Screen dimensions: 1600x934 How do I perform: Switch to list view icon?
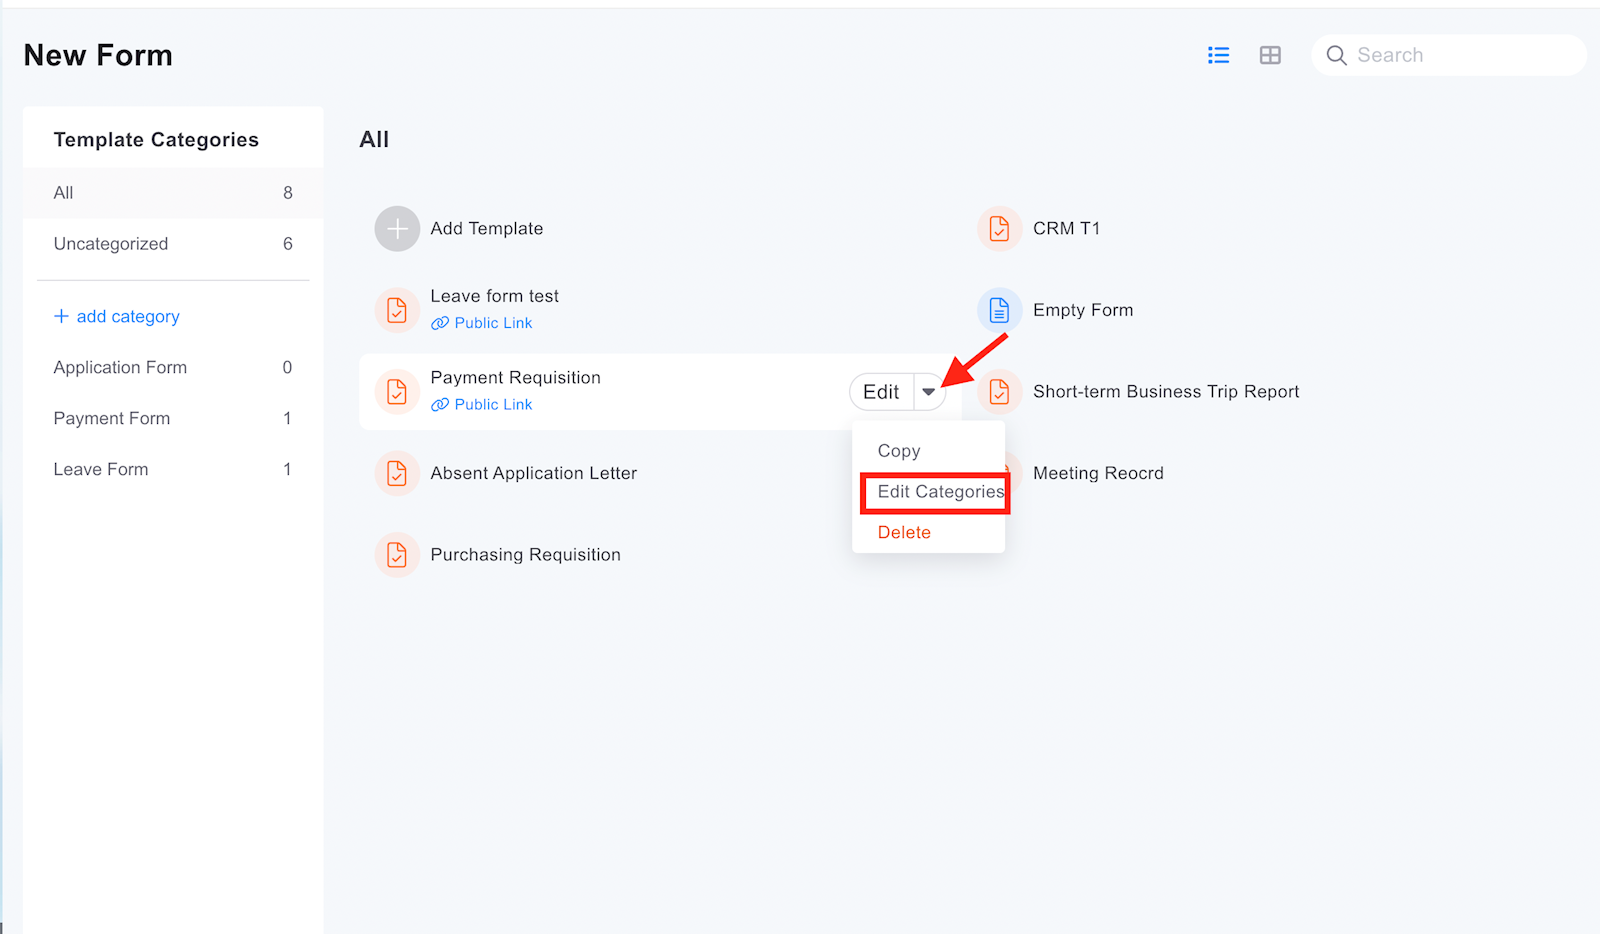point(1218,55)
